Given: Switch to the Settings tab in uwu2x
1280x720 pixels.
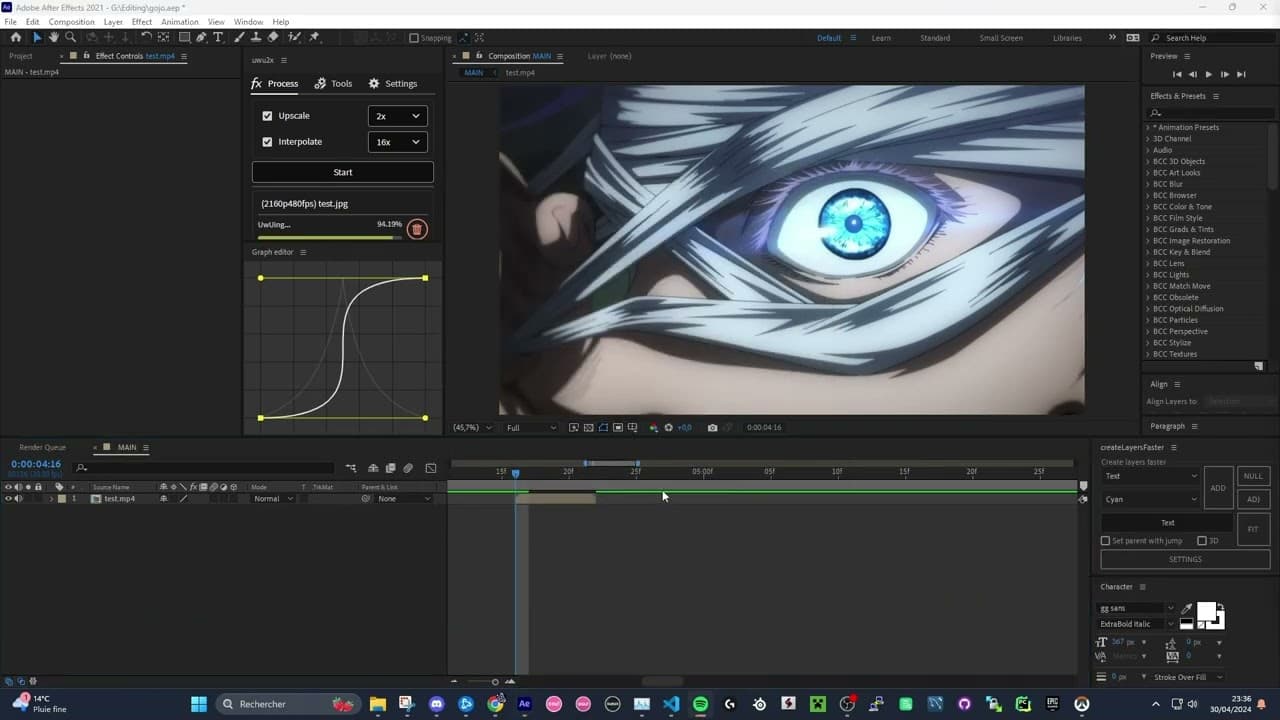Looking at the screenshot, I should 393,84.
